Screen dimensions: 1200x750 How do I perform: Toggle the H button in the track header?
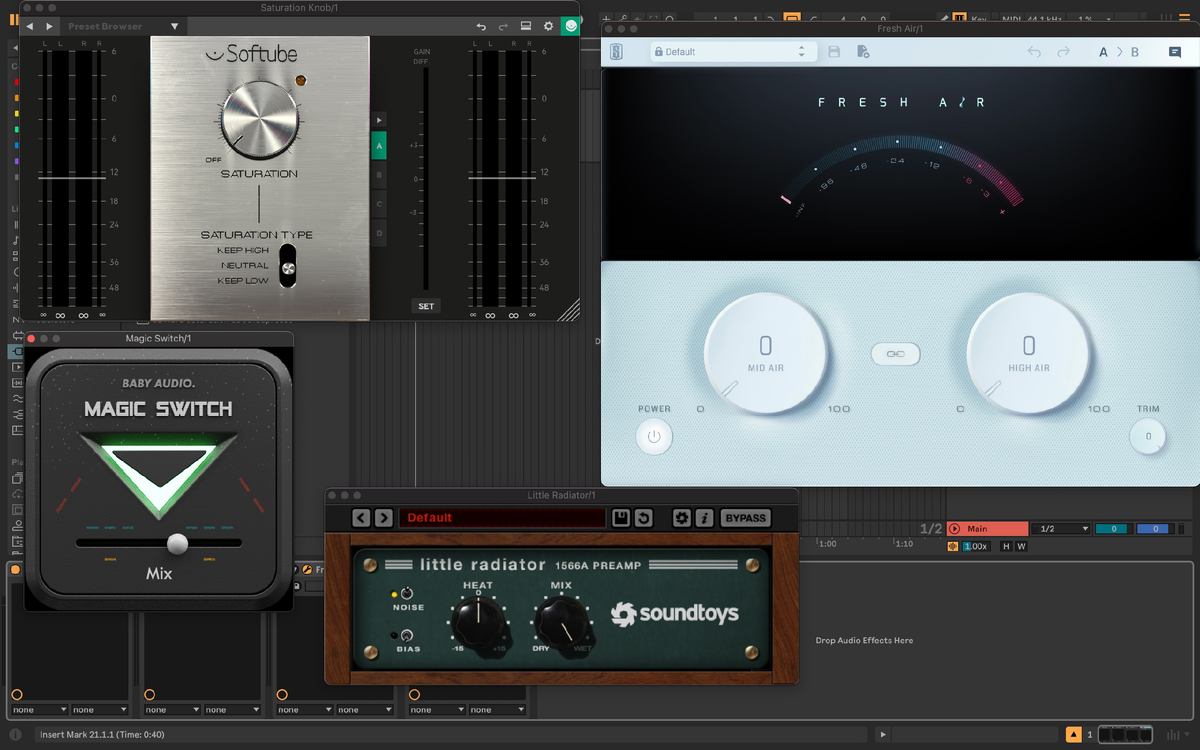(1006, 546)
